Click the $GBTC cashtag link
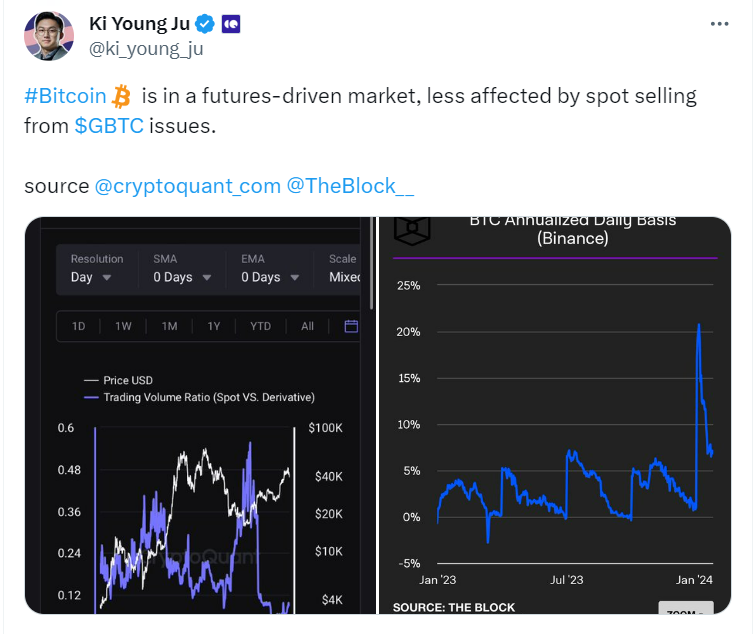The width and height of the screenshot is (754, 634). 109,126
